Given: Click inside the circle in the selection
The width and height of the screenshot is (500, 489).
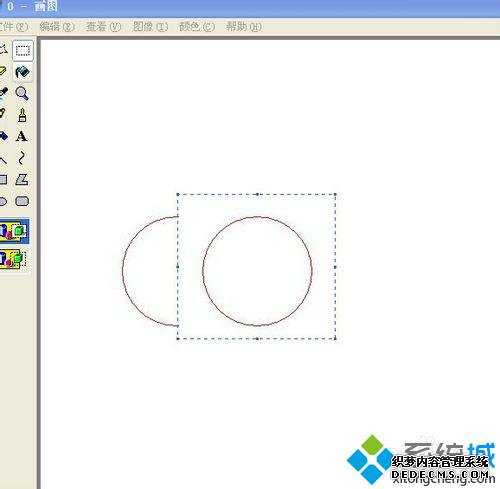Looking at the screenshot, I should pyautogui.click(x=257, y=271).
